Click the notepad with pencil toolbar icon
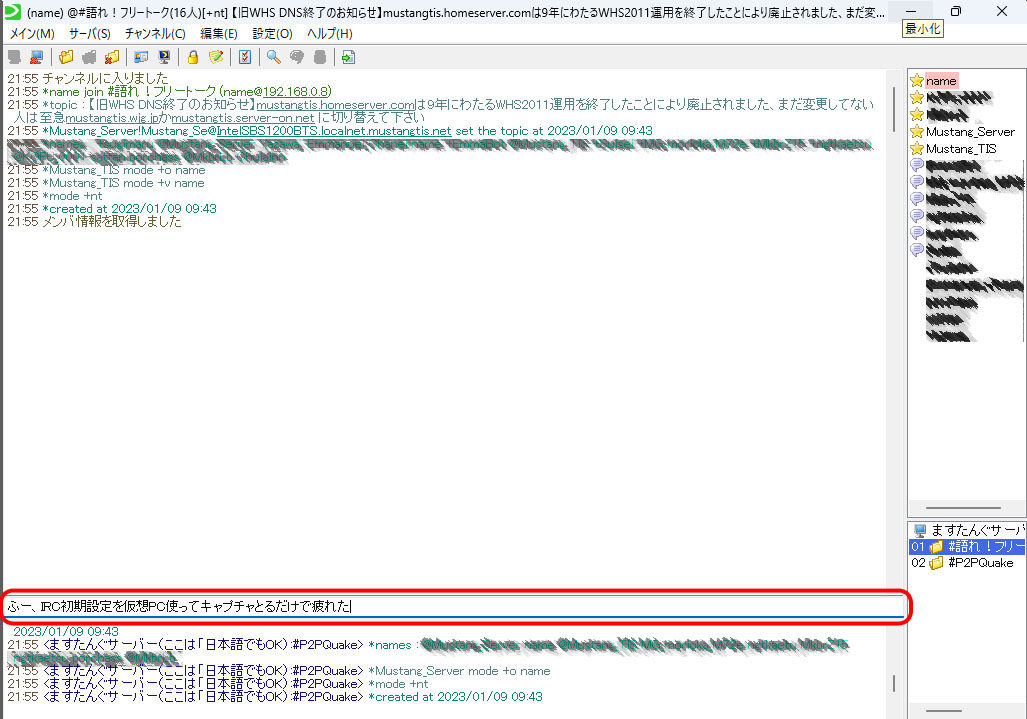 click(x=215, y=57)
